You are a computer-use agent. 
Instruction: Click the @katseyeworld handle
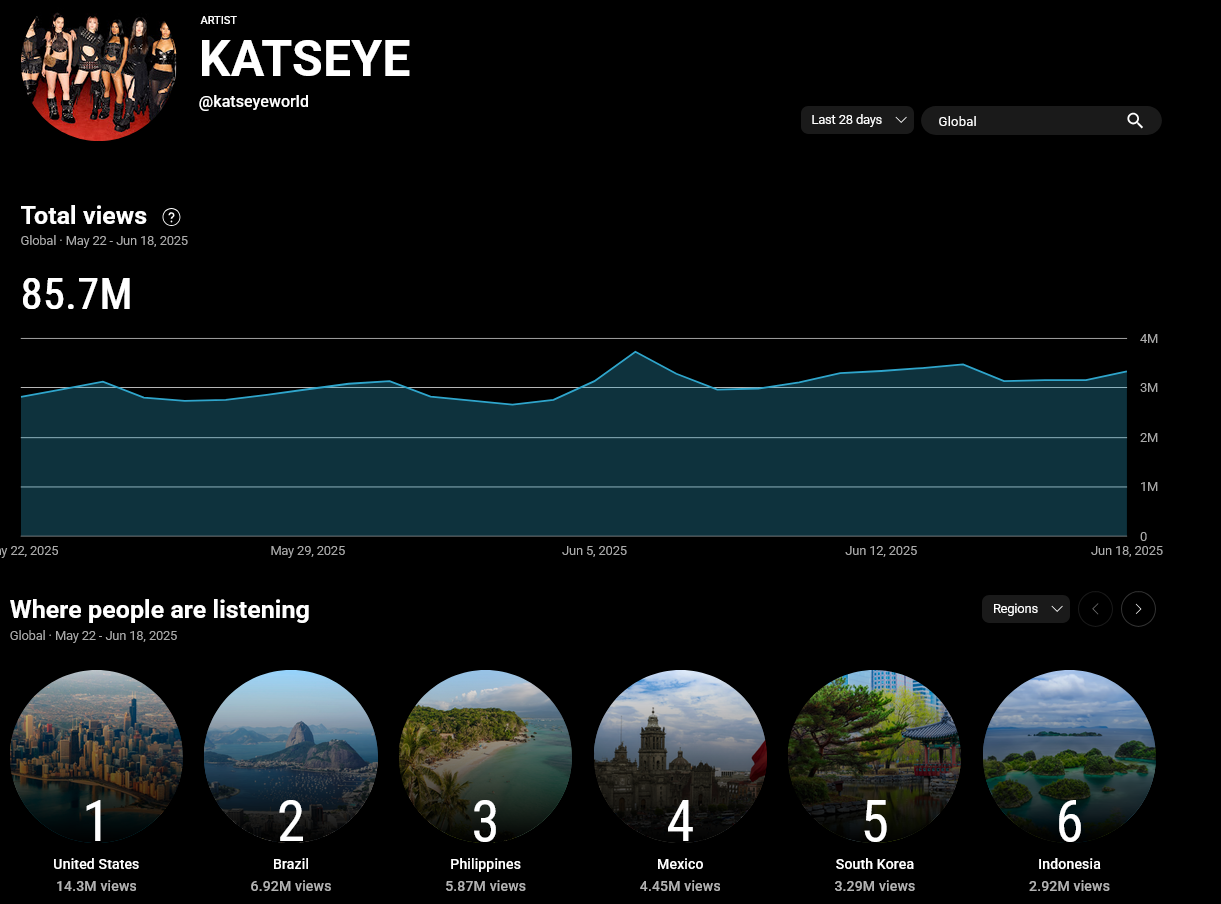click(254, 102)
